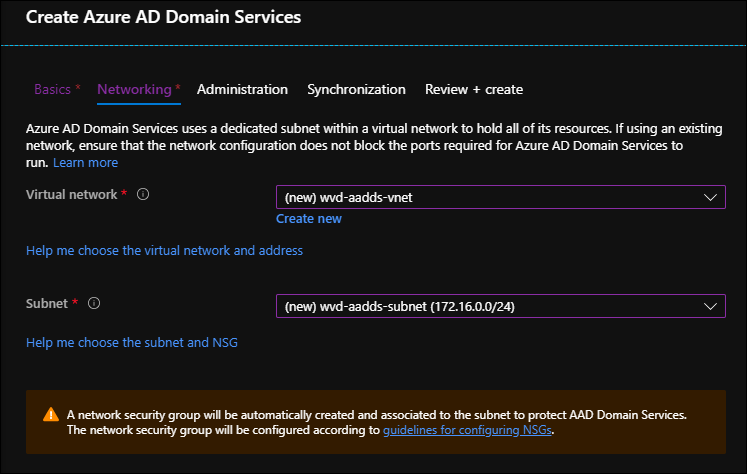Open the Virtual network dropdown

point(501,197)
